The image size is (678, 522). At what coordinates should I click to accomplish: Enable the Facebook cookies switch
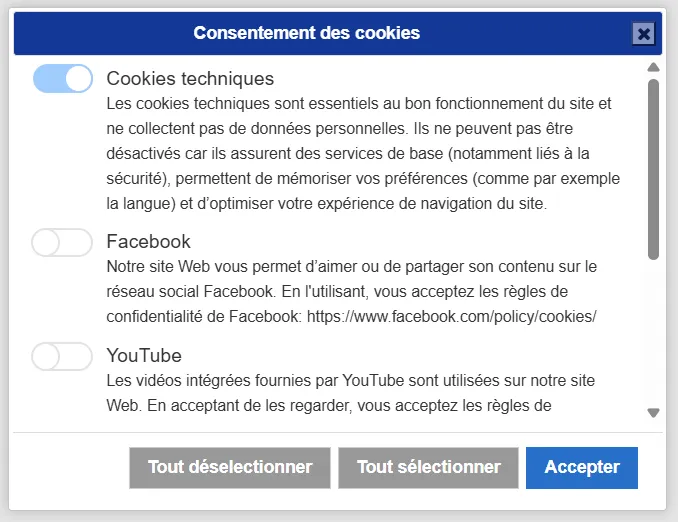click(x=62, y=242)
